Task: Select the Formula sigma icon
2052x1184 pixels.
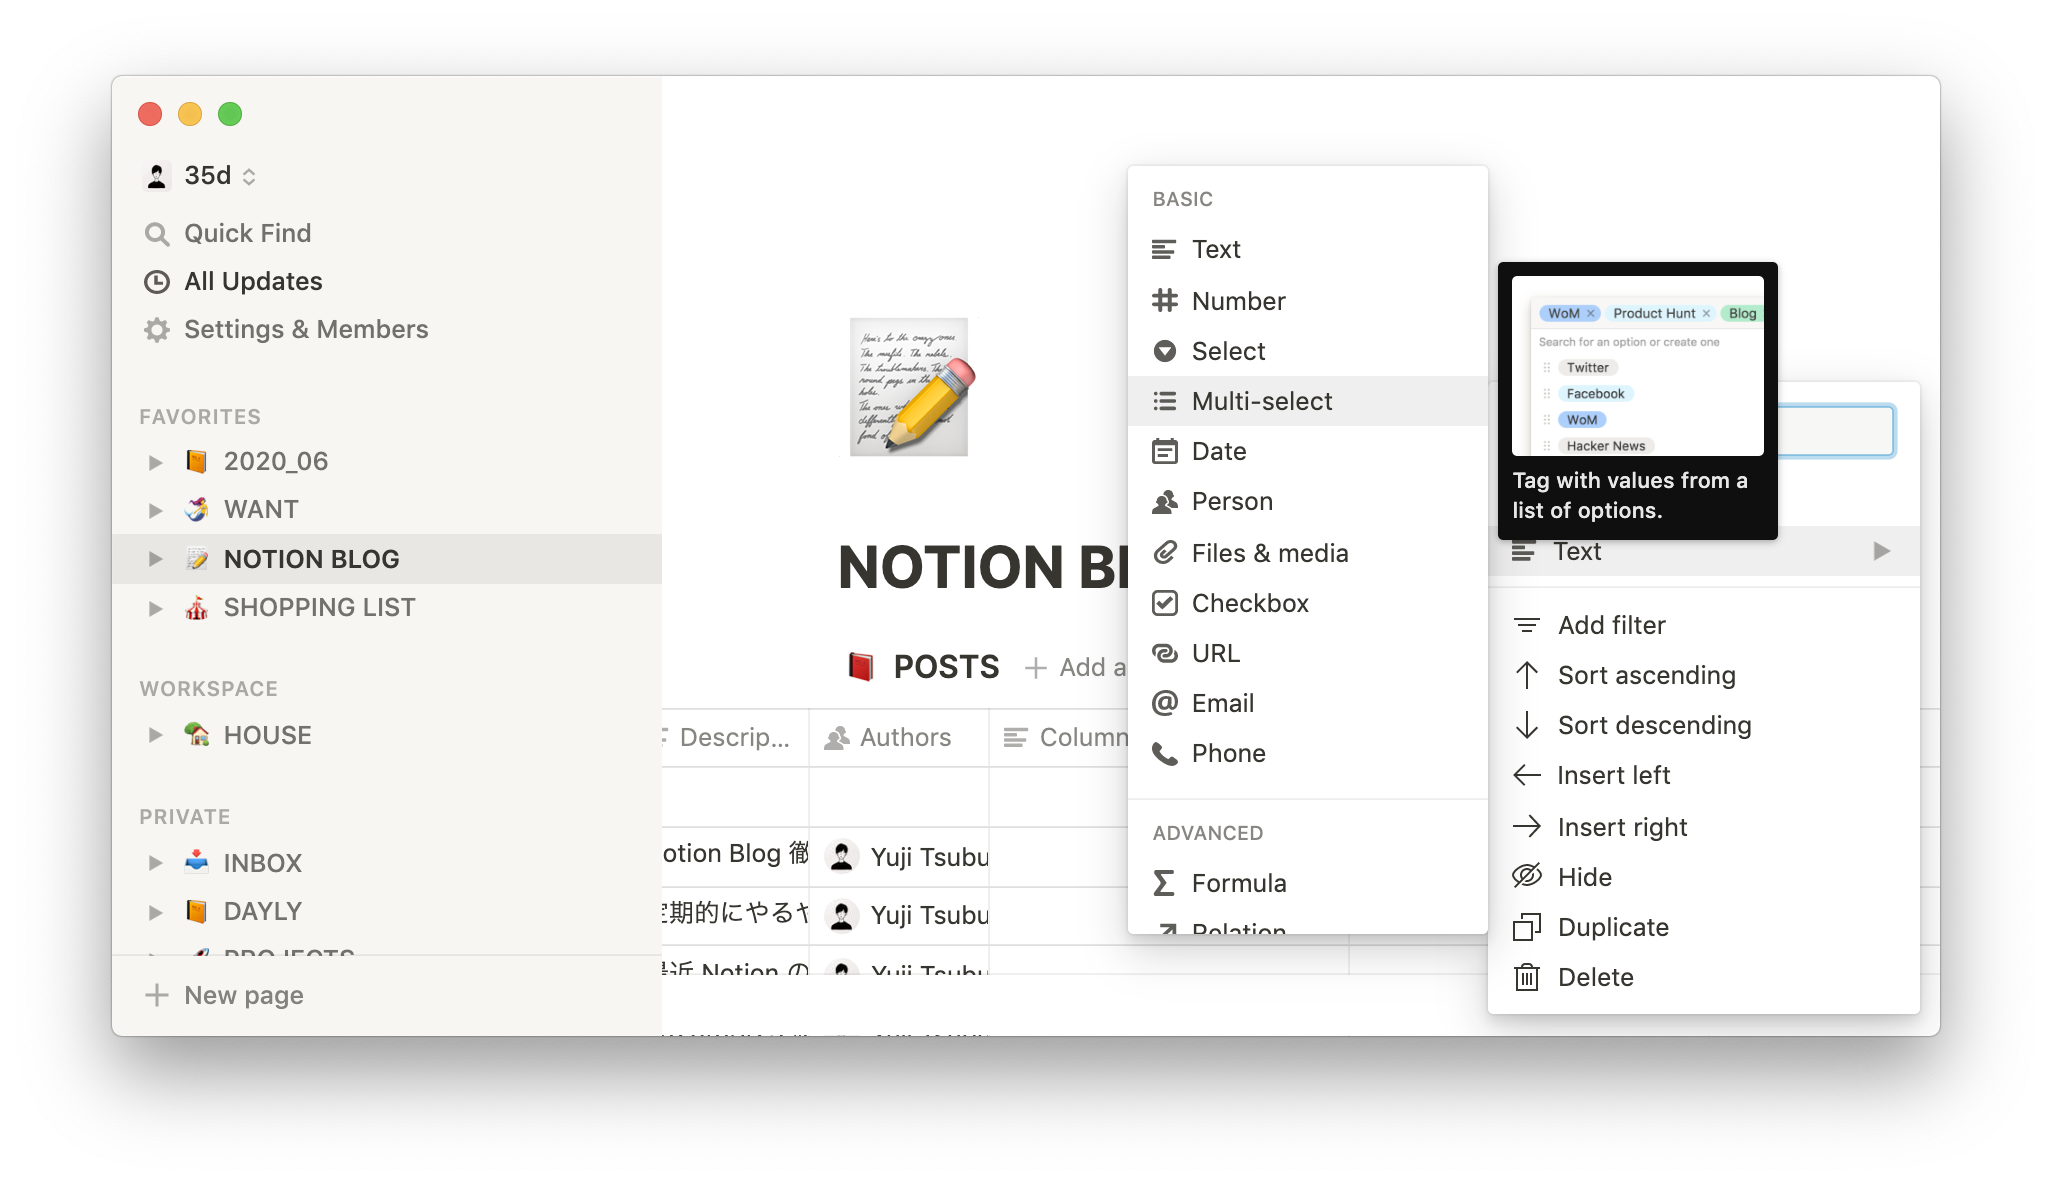Action: (x=1164, y=883)
